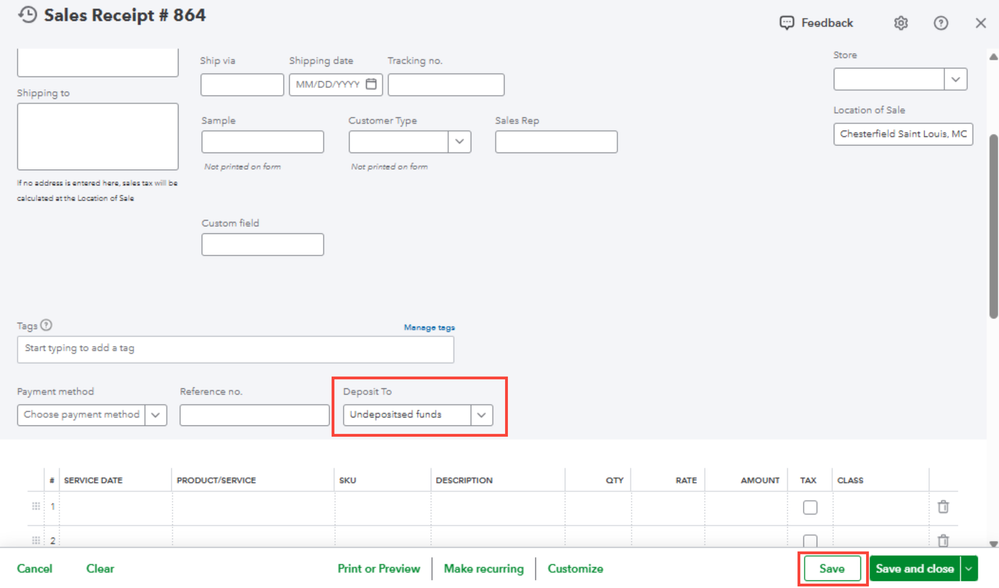This screenshot has height=588, width=999.
Task: Click the Tags help info icon
Action: point(46,325)
